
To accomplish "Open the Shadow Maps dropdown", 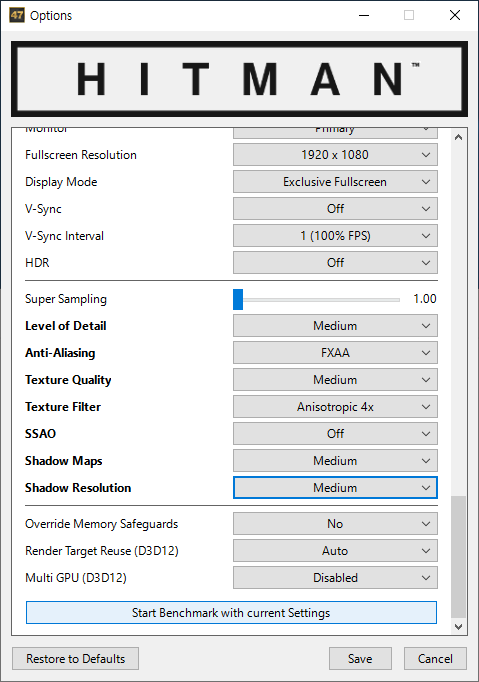I will point(335,461).
